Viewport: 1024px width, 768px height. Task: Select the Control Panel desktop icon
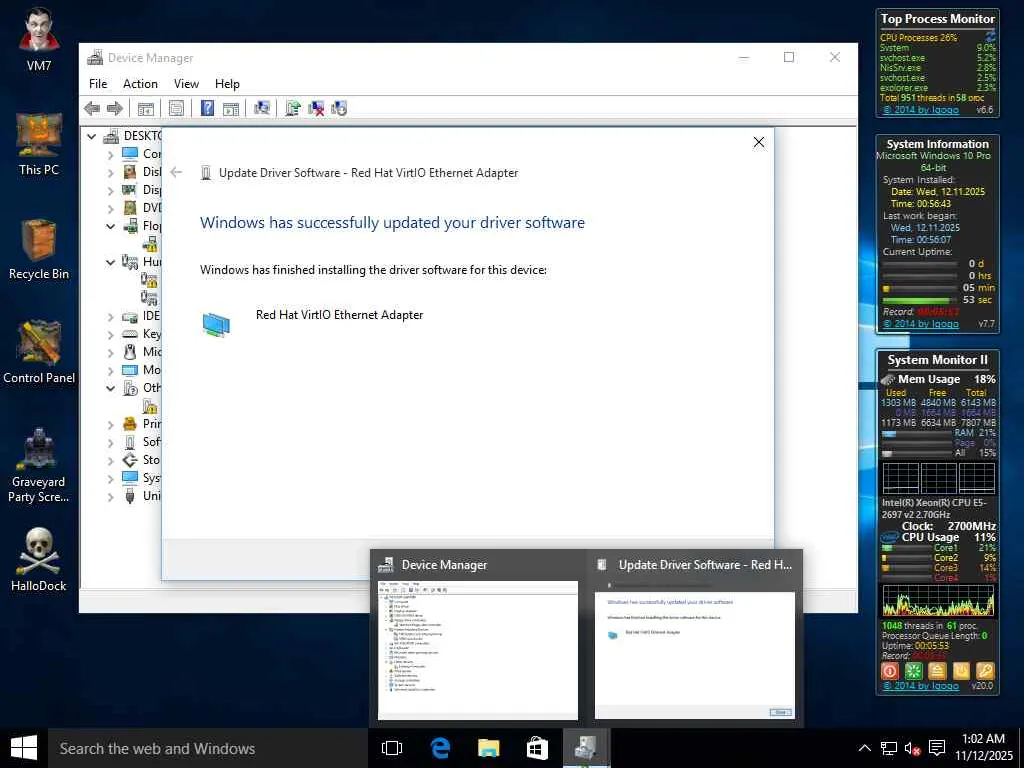click(39, 353)
